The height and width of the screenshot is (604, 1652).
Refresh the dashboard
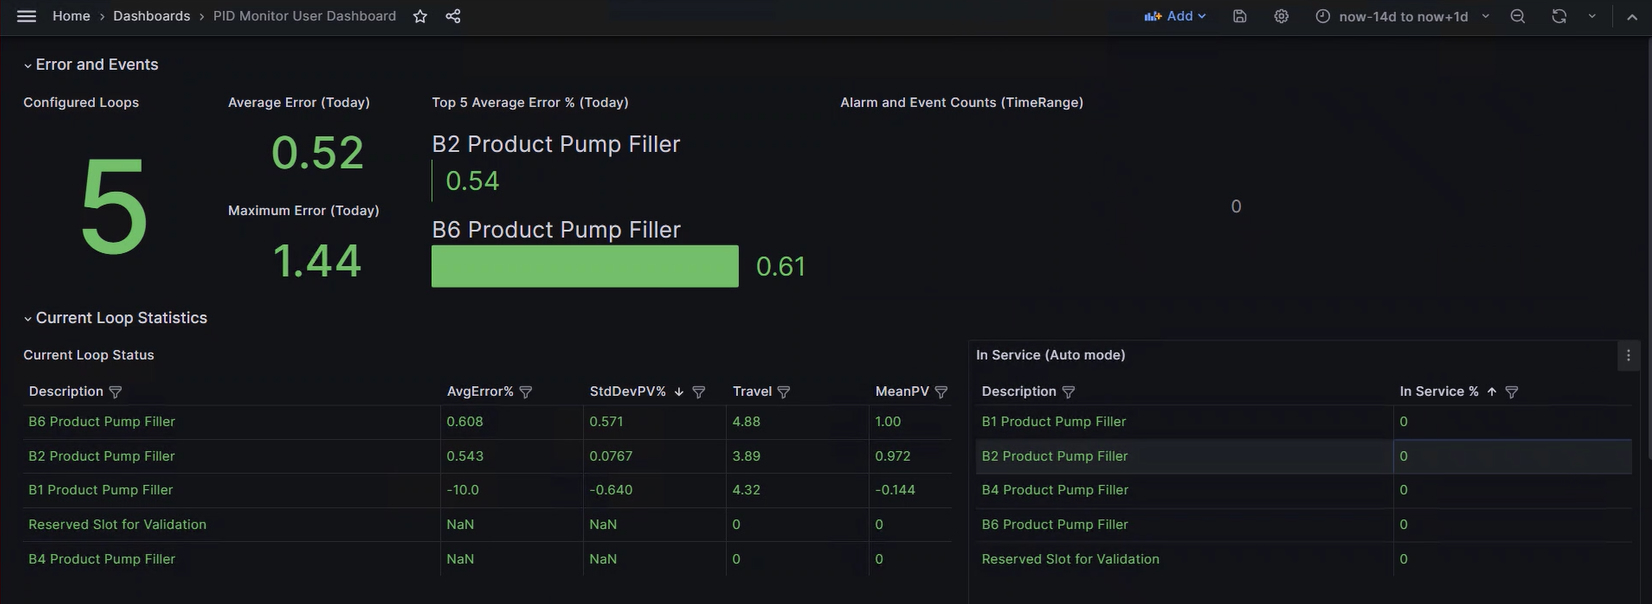[x=1559, y=16]
